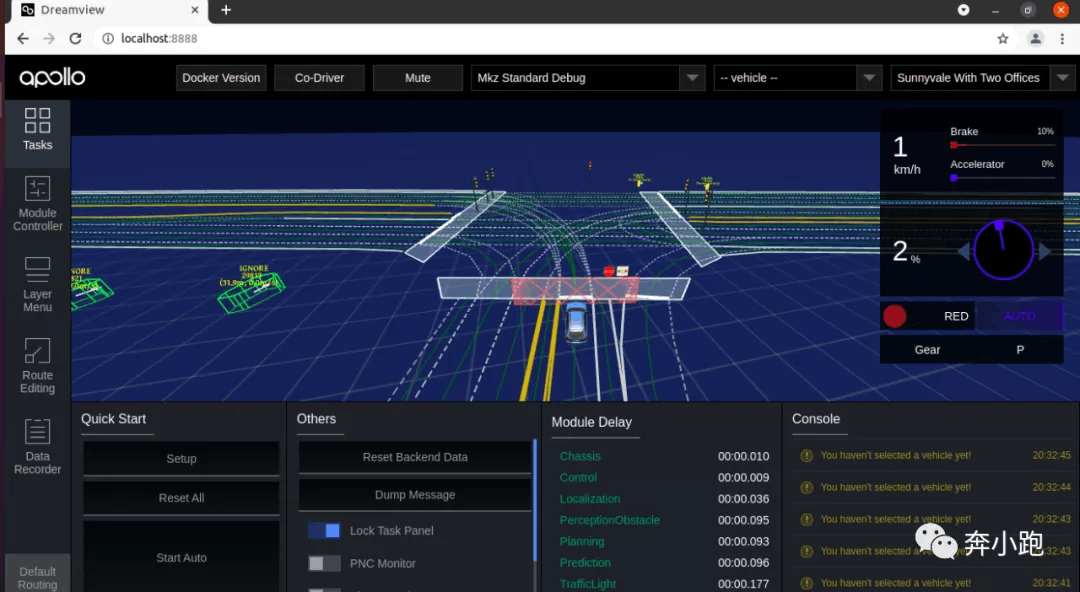Click the Accelerator level slider
This screenshot has height=592, width=1080.
1002,178
